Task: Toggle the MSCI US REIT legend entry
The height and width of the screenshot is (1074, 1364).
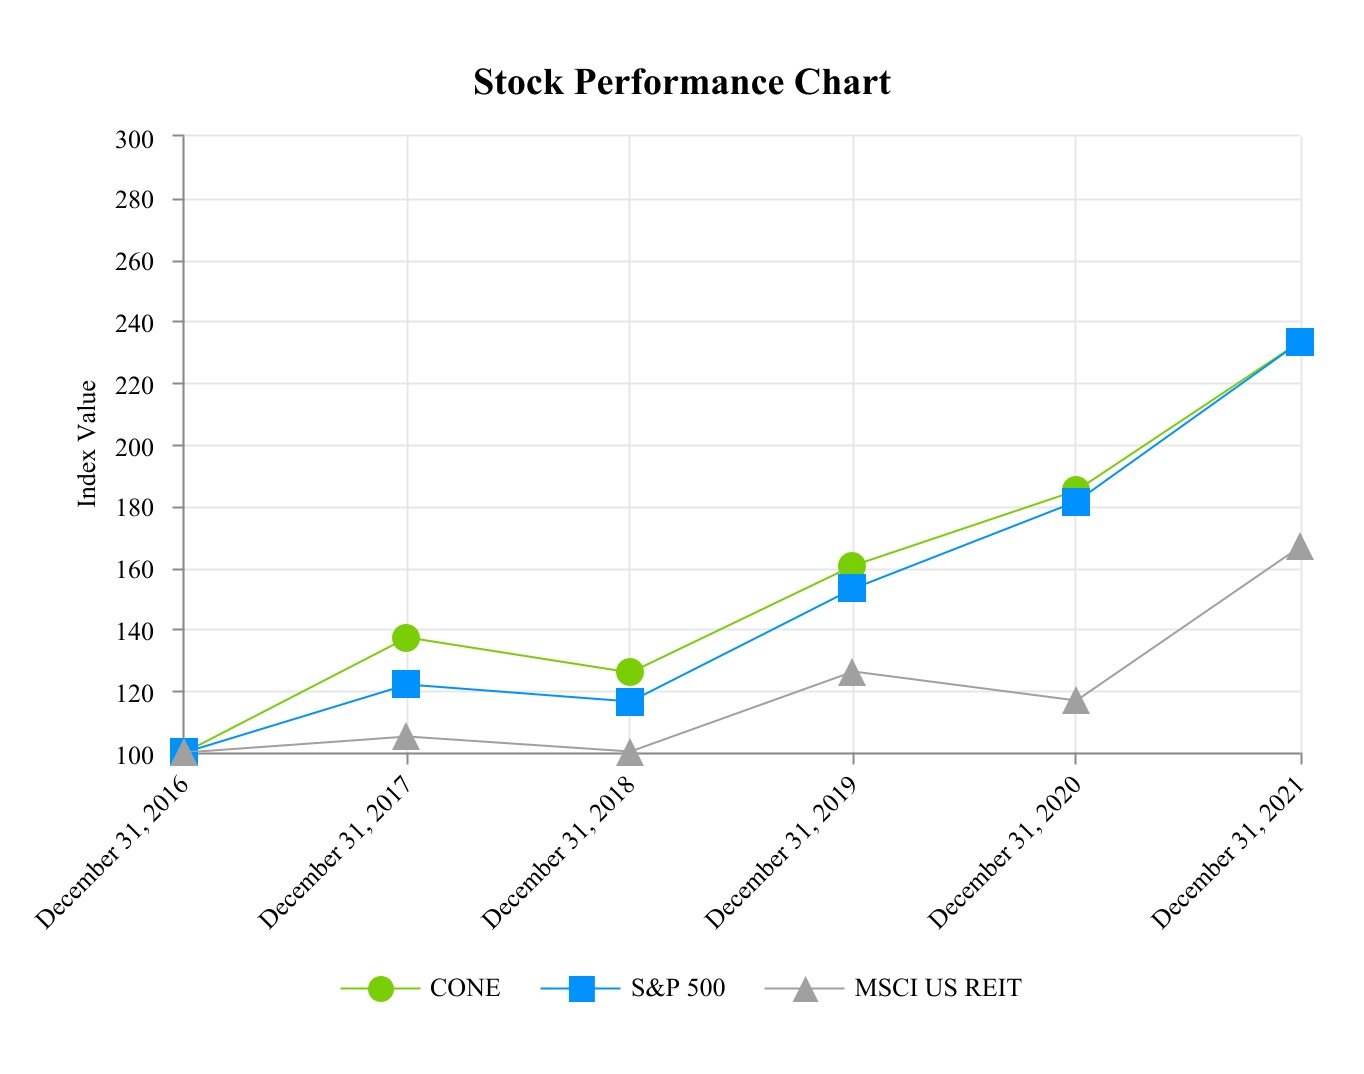Action: (x=937, y=989)
